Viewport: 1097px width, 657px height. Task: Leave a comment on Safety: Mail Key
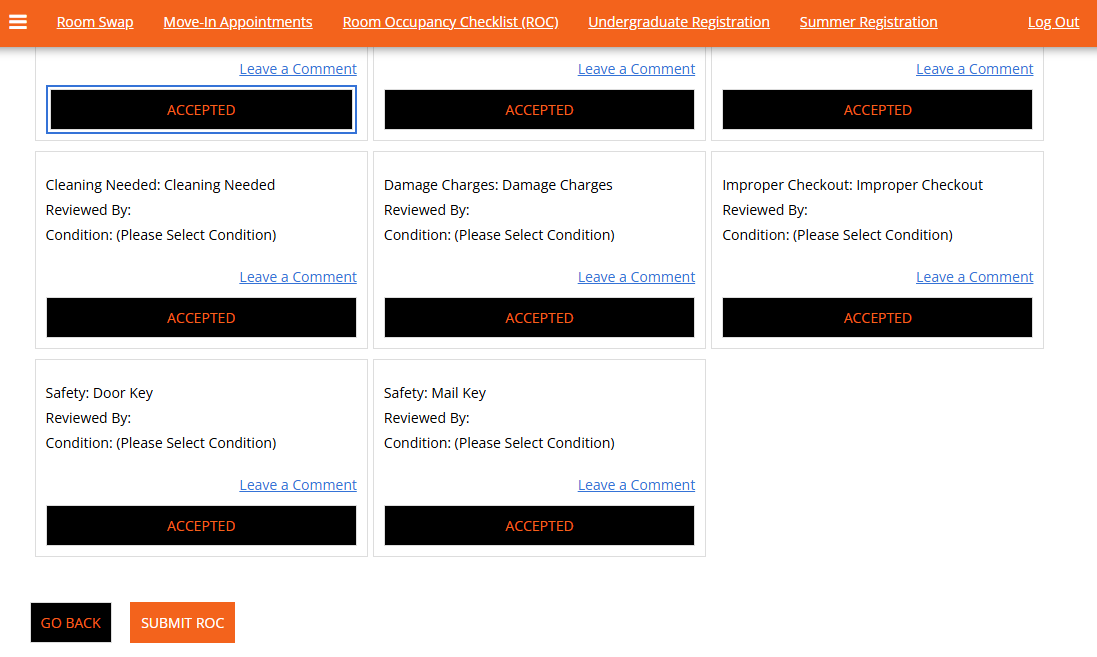(636, 485)
